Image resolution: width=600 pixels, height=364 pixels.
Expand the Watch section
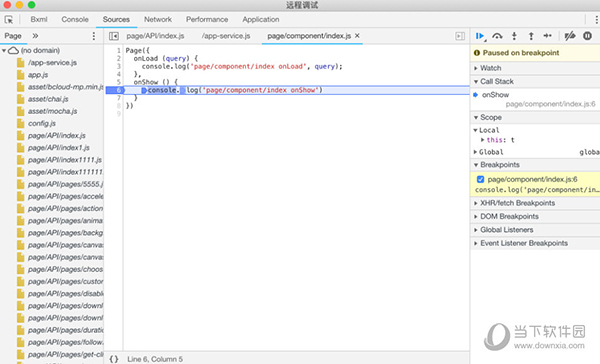(x=476, y=68)
